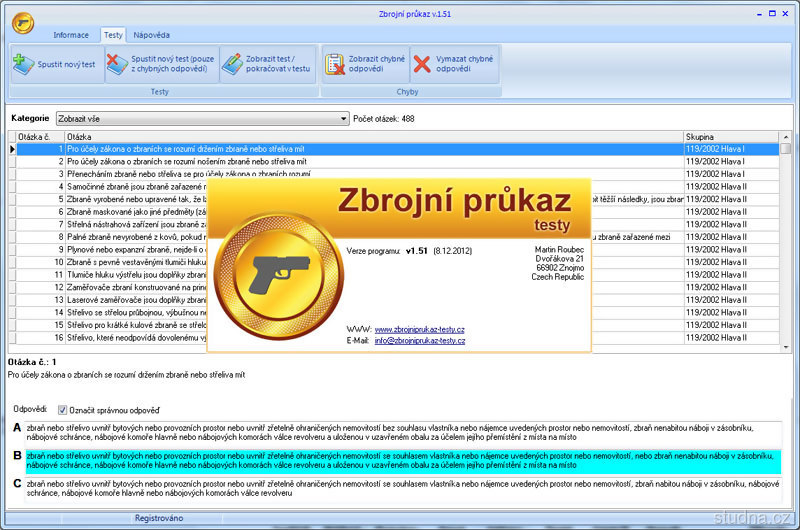Click the large gold pistol coin on splash
This screenshot has height=530, width=800.
click(279, 276)
